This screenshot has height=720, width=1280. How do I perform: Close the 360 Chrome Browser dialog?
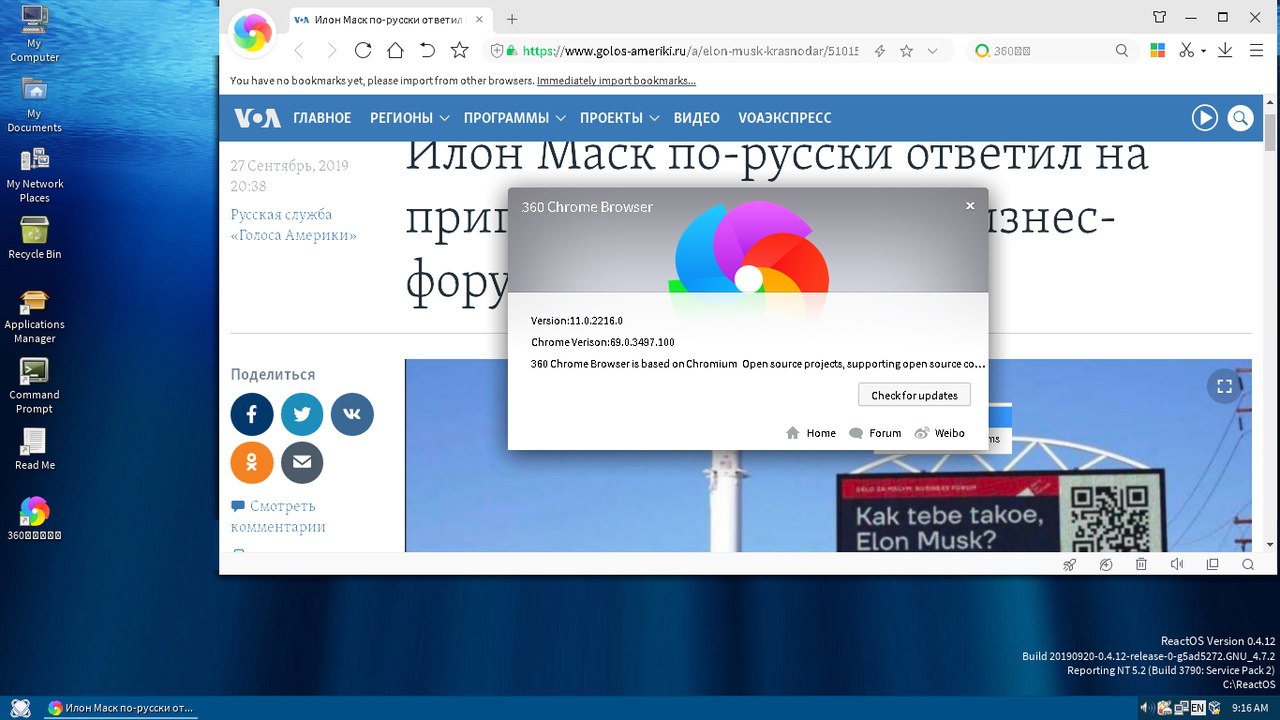click(x=970, y=206)
